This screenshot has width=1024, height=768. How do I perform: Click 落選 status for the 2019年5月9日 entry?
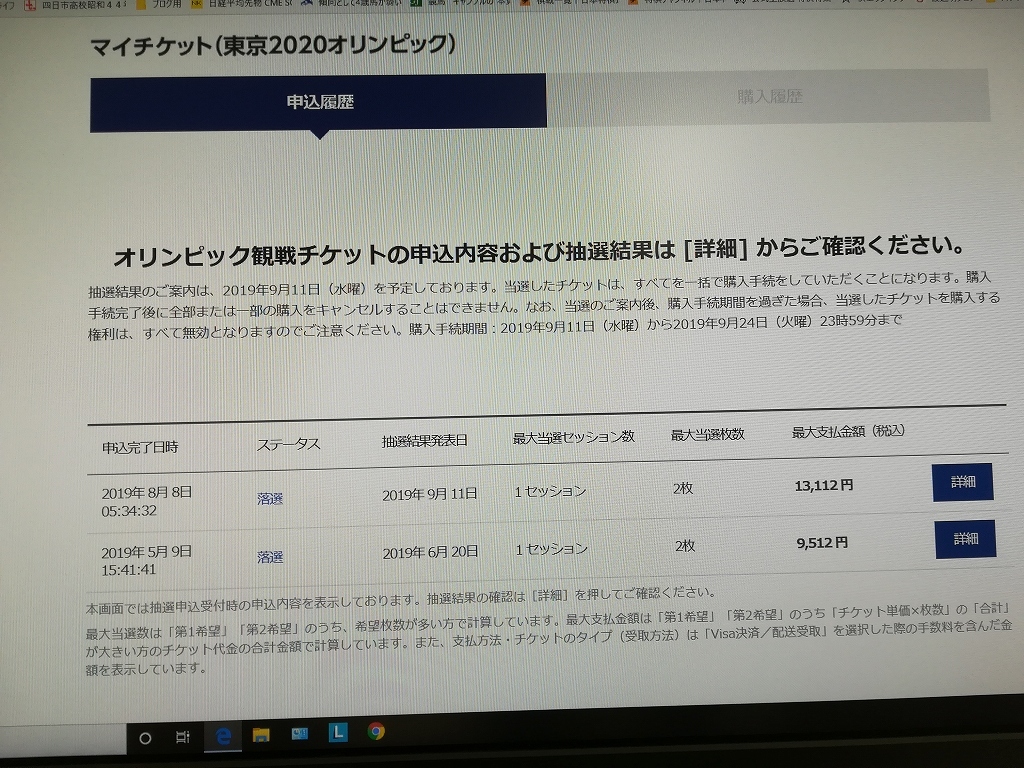click(x=270, y=557)
